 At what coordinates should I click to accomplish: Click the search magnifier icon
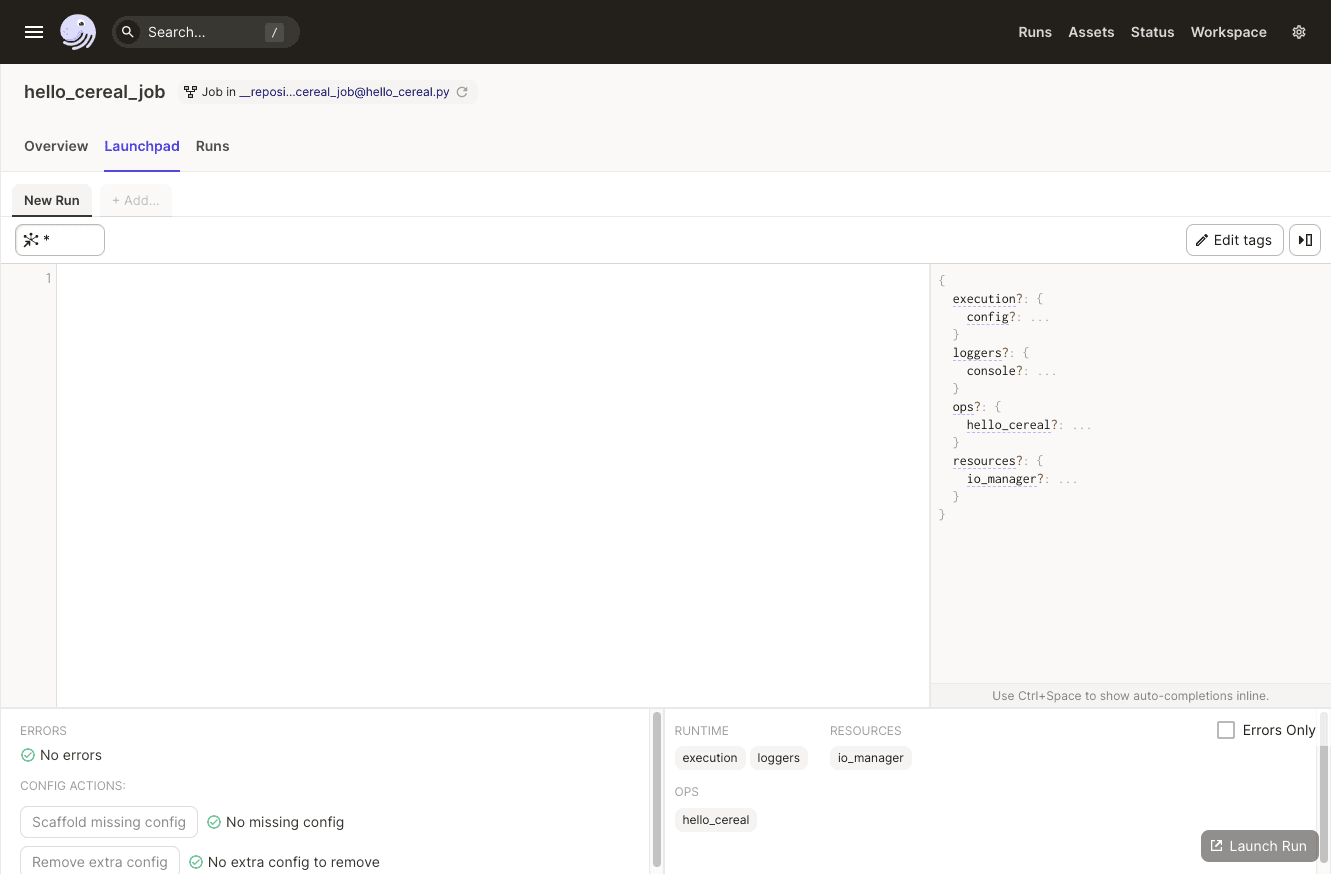coord(128,32)
